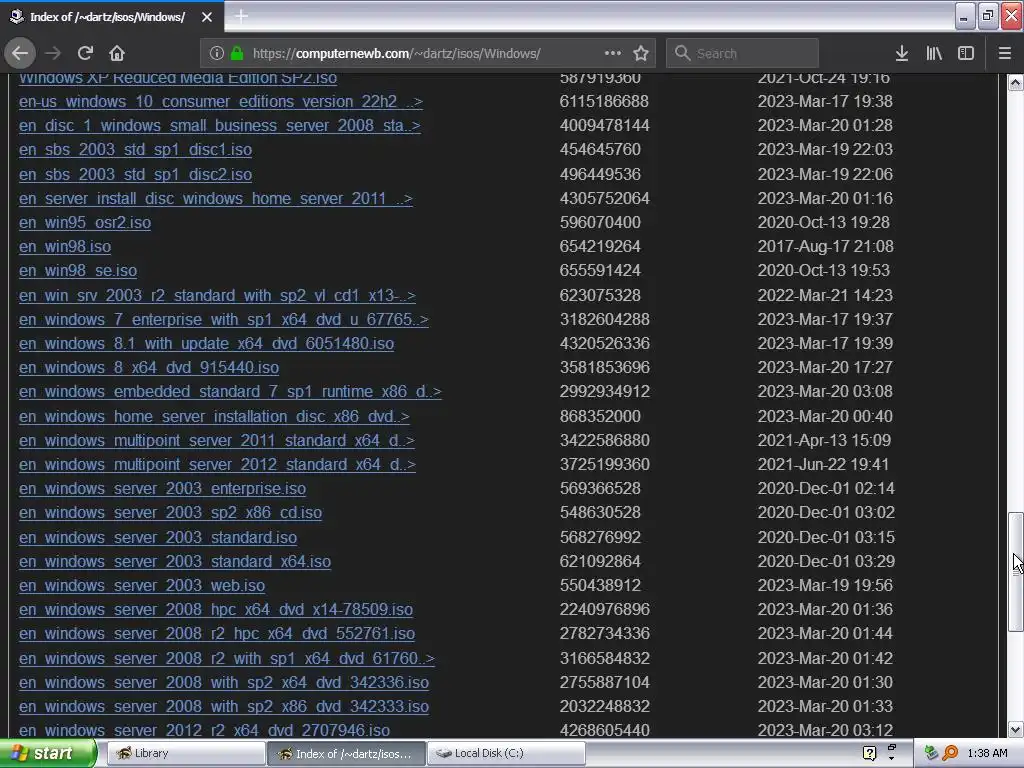The width and height of the screenshot is (1024, 768).
Task: Download en_windows_server_2008_with_sp2_x86_dvd_342333.iso
Action: click(x=224, y=707)
